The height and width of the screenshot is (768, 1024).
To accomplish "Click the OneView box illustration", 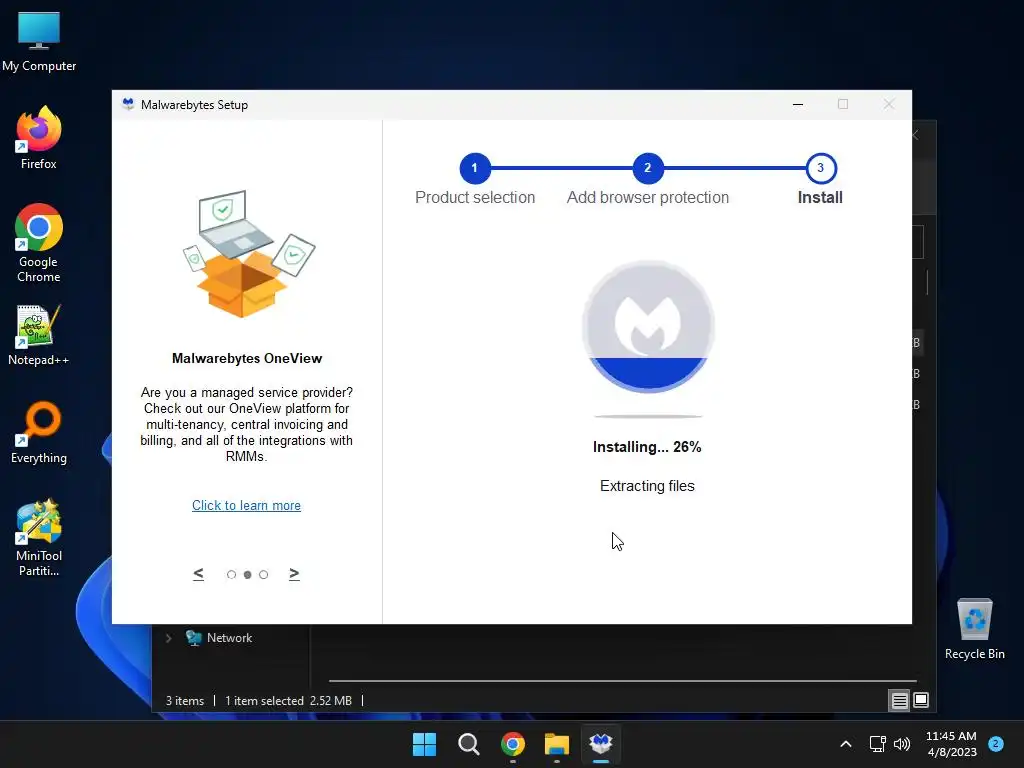I will pyautogui.click(x=248, y=253).
